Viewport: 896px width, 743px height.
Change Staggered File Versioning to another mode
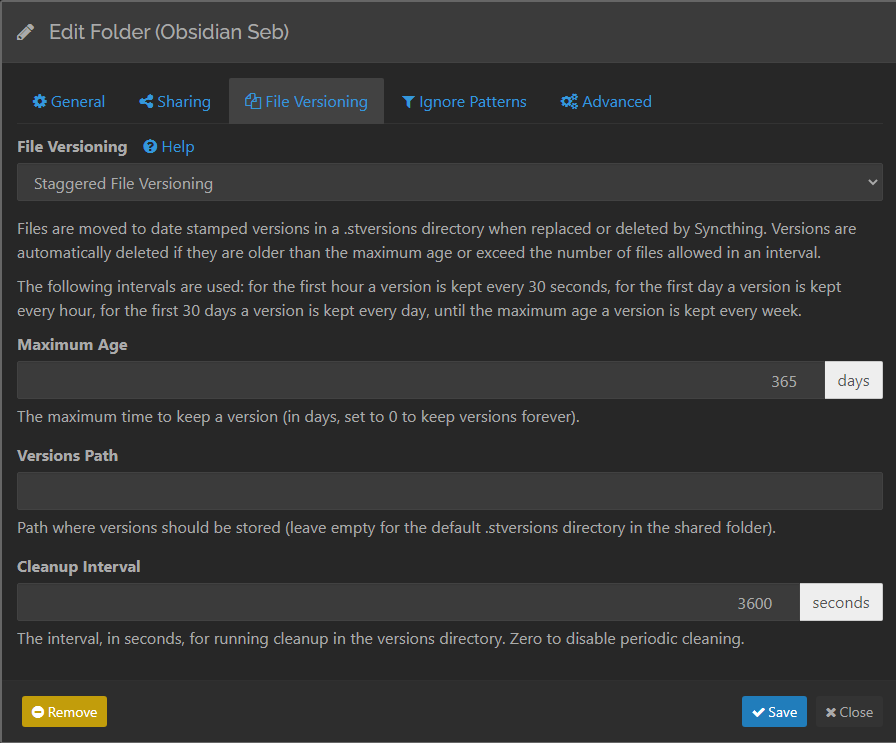tap(448, 183)
